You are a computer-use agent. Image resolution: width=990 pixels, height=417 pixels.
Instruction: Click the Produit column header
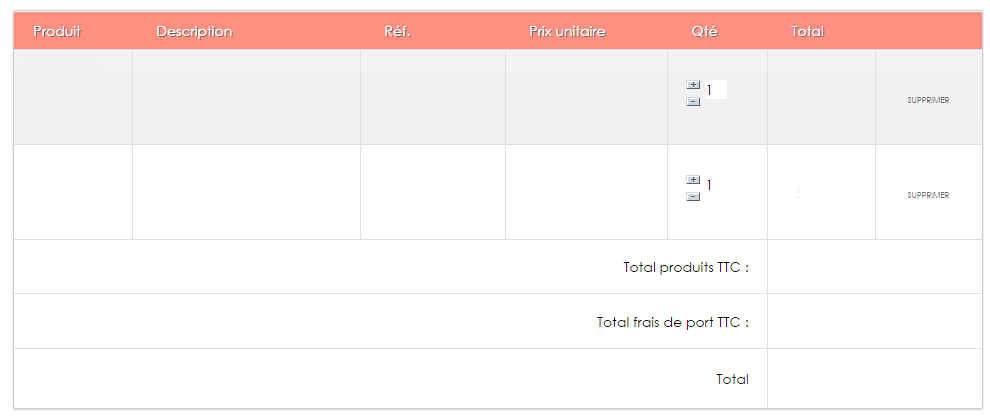click(57, 32)
